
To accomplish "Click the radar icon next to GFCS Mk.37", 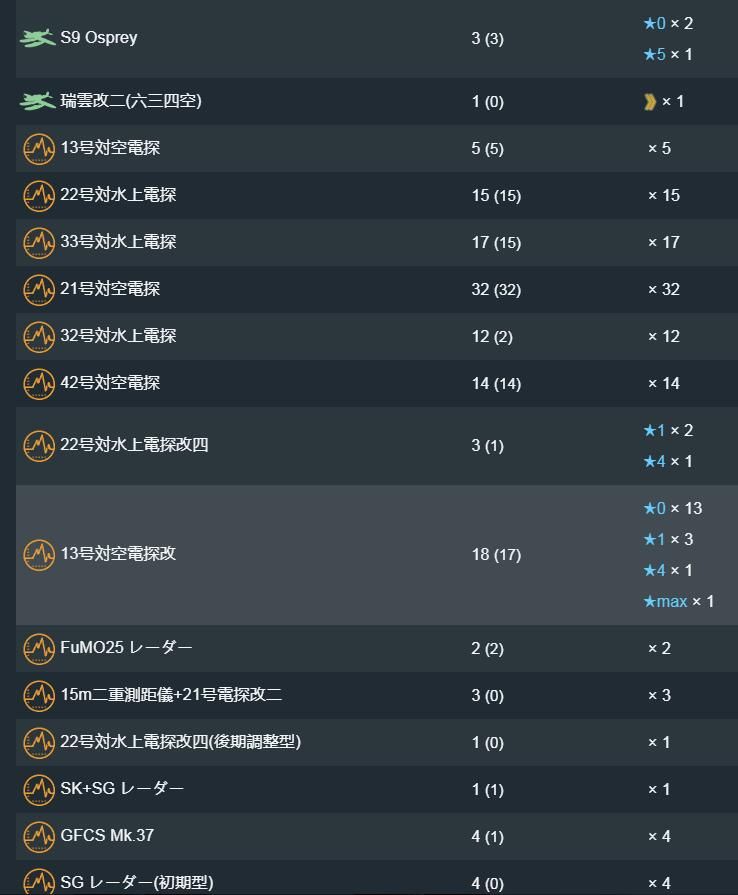I will [x=39, y=836].
